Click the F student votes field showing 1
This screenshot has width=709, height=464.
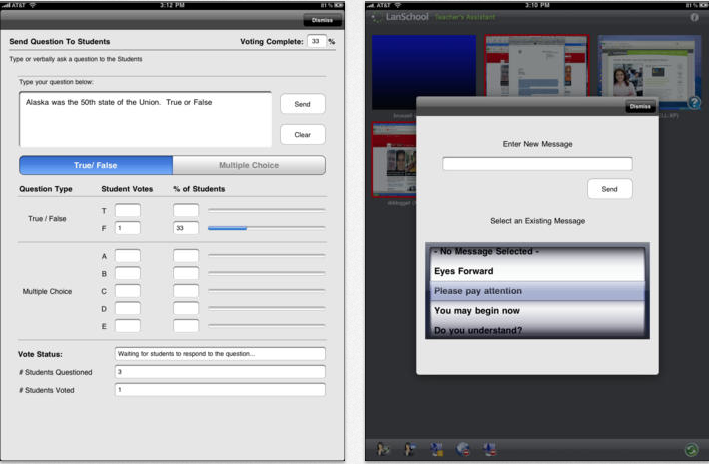coord(128,228)
